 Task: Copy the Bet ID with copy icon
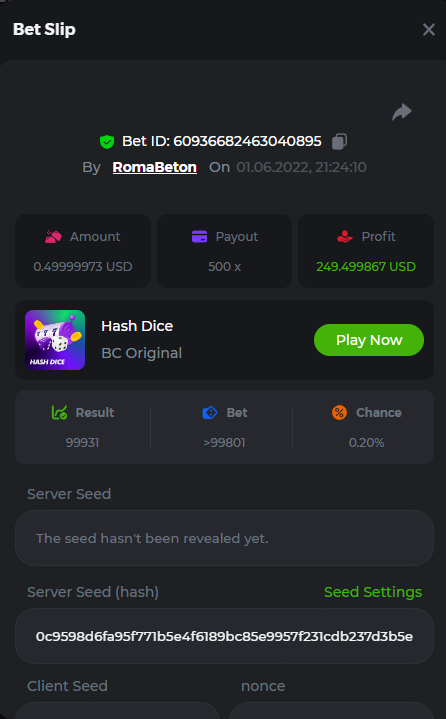click(339, 141)
